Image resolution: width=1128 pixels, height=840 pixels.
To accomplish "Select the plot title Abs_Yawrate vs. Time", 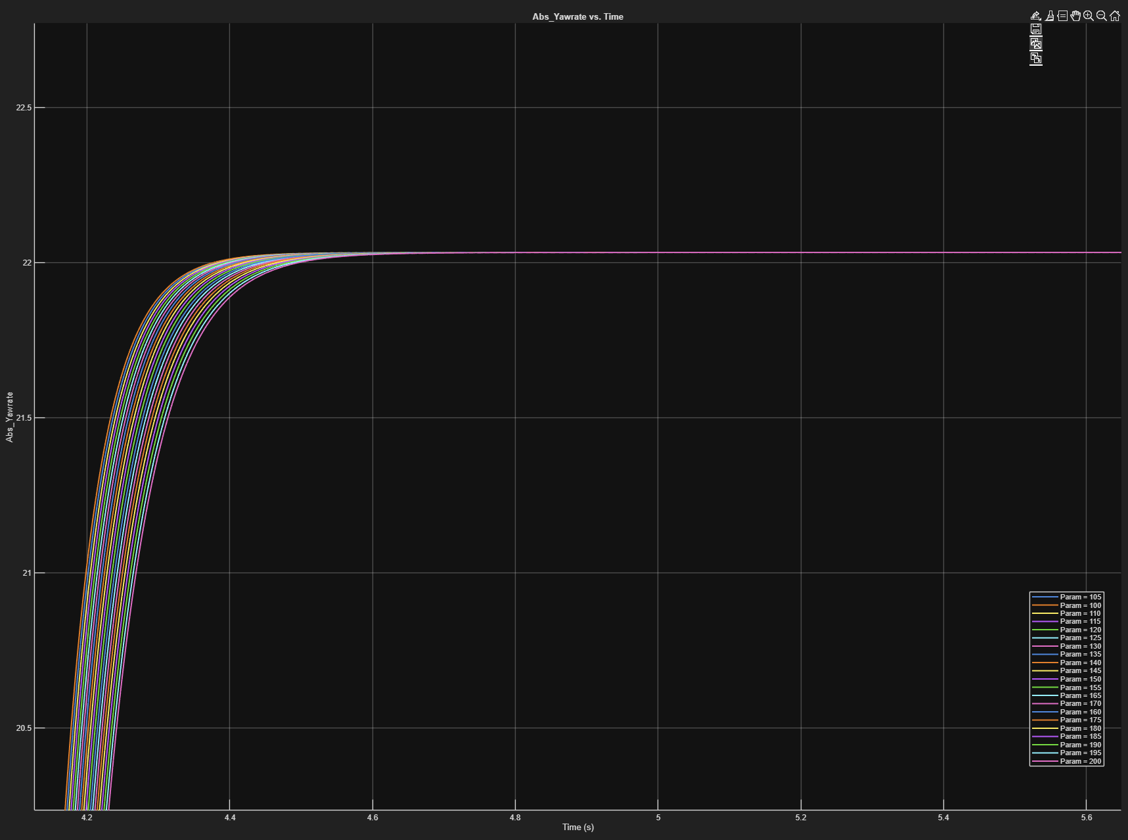I will (578, 17).
